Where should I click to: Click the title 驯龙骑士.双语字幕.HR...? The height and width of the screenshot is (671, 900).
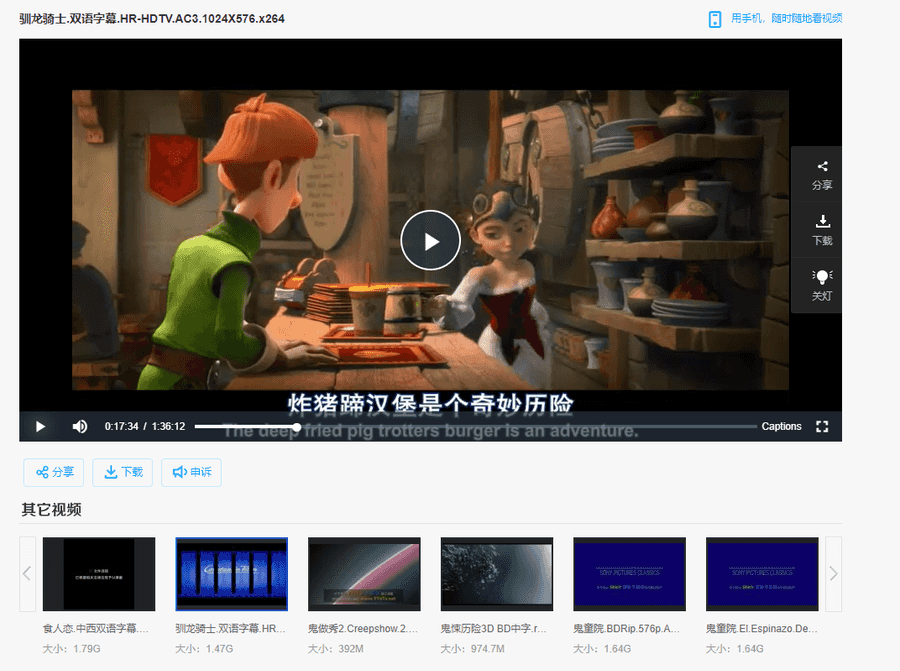(x=230, y=629)
